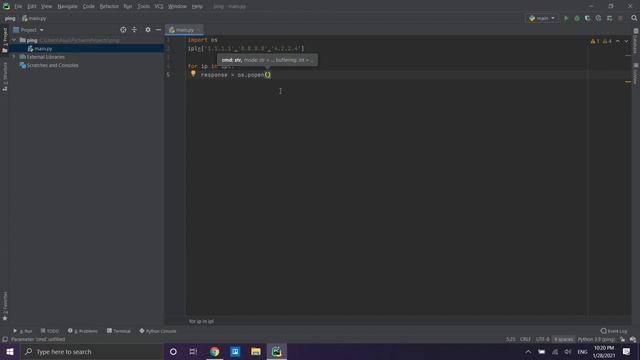Open the Tools menu
Image resolution: width=640 pixels, height=360 pixels.
click(143, 7)
